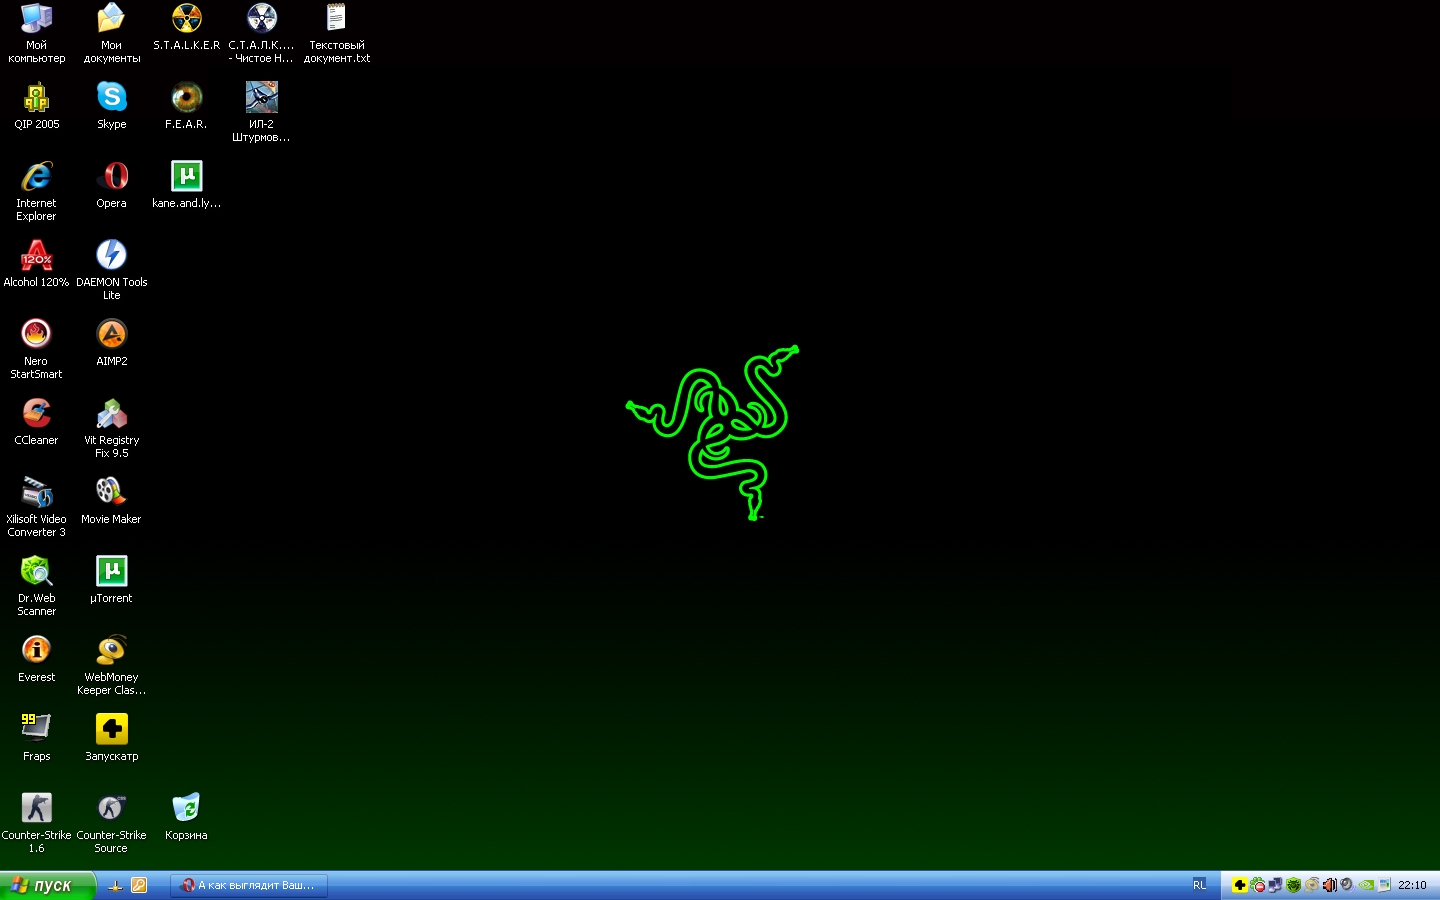Viewport: 1440px width, 900px height.
Task: Select the Skype desktop icon
Action: tap(111, 98)
